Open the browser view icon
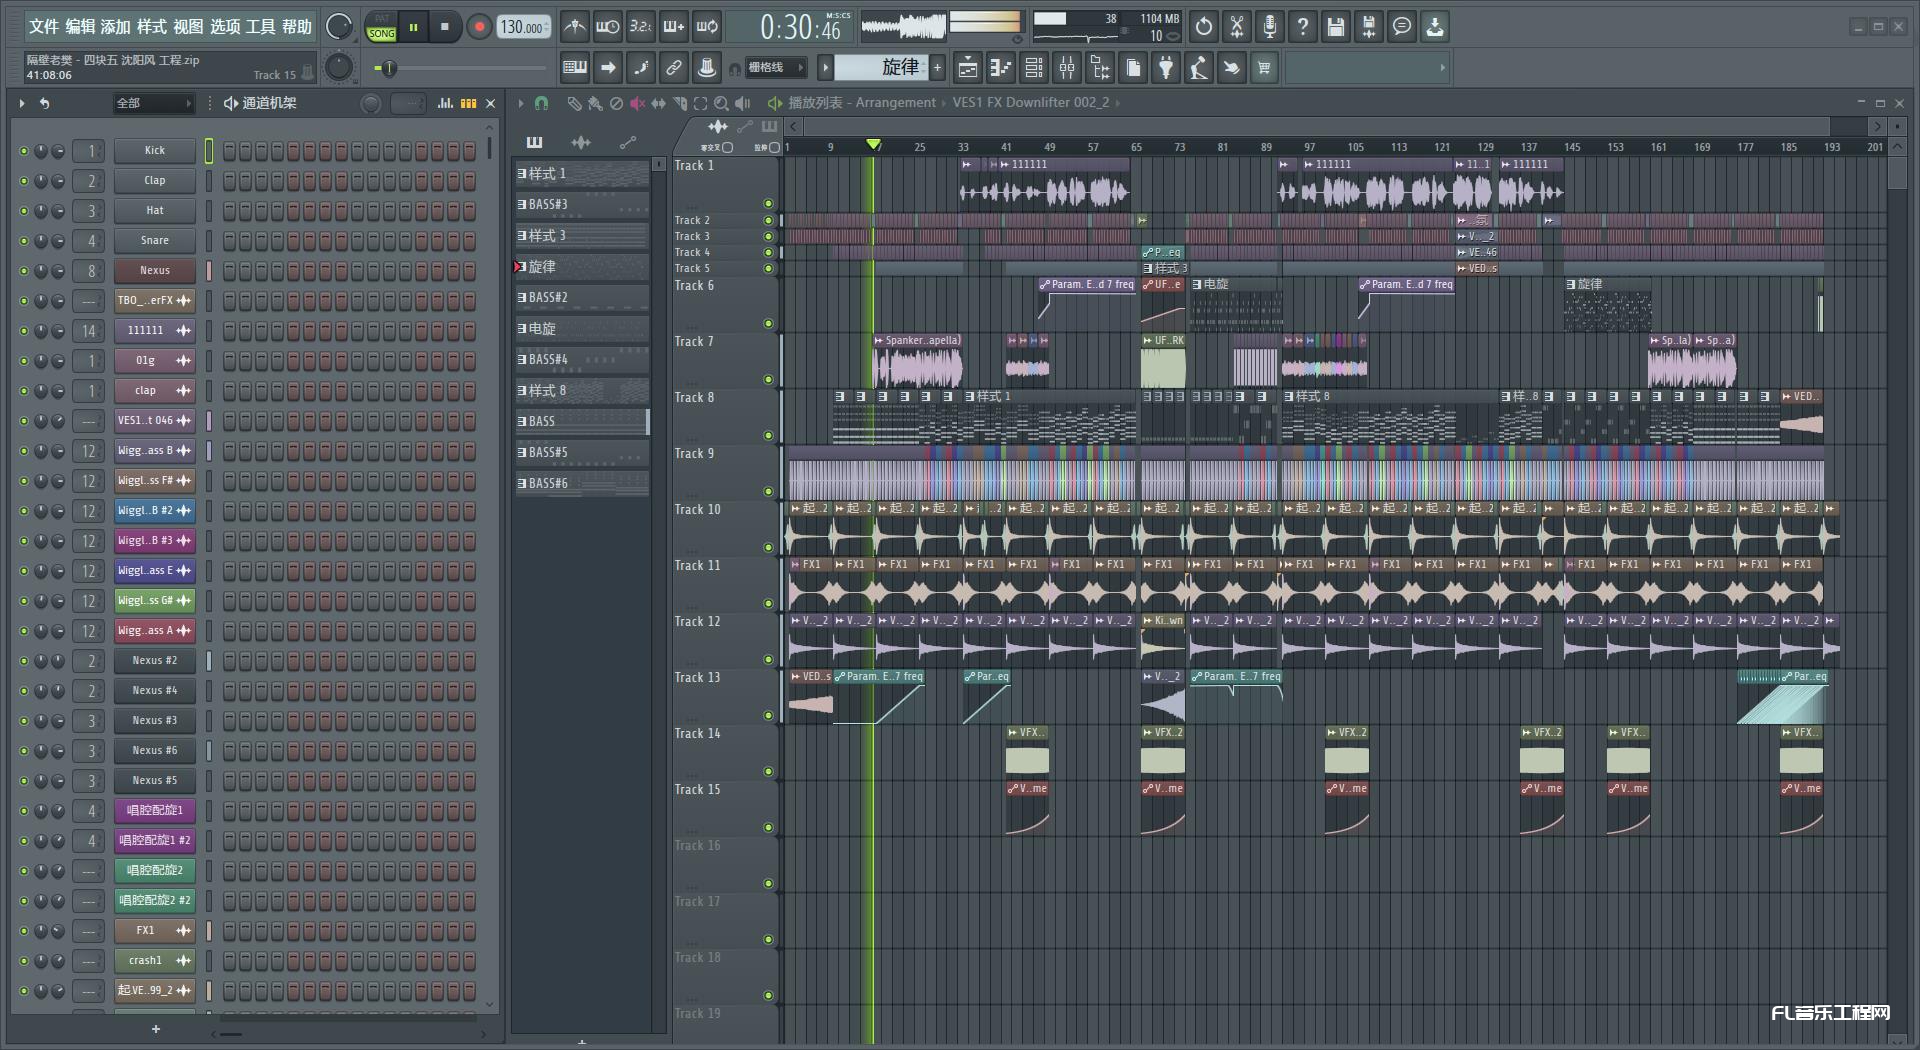 1100,68
